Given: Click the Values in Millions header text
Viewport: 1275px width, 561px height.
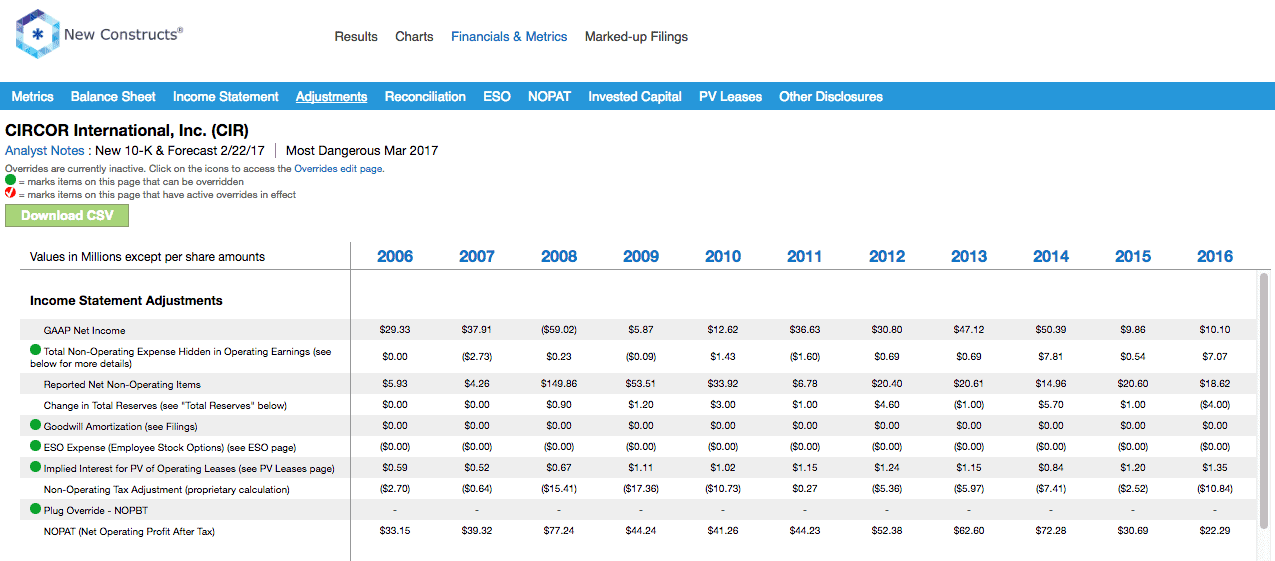Looking at the screenshot, I should (148, 257).
